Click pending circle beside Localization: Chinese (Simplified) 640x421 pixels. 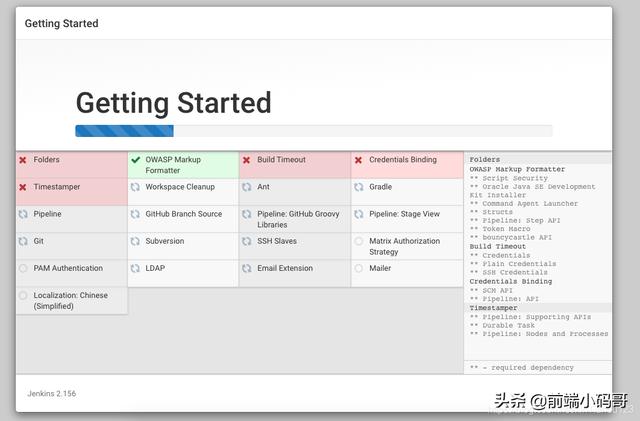(x=23, y=295)
